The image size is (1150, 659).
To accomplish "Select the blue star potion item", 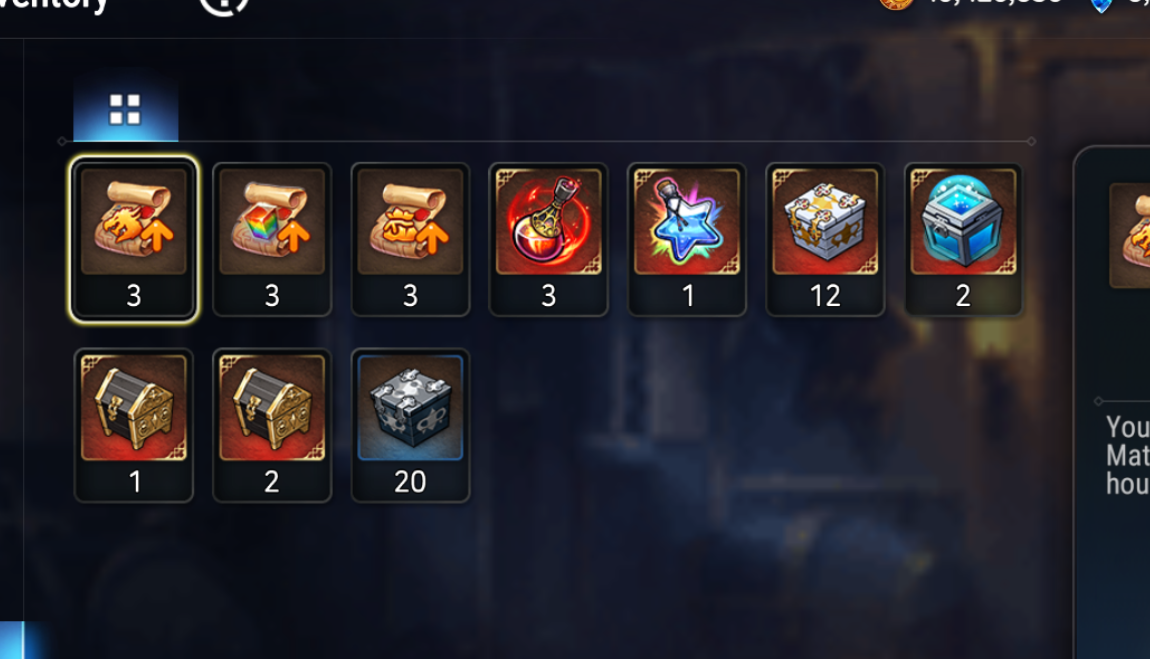I will 686,240.
